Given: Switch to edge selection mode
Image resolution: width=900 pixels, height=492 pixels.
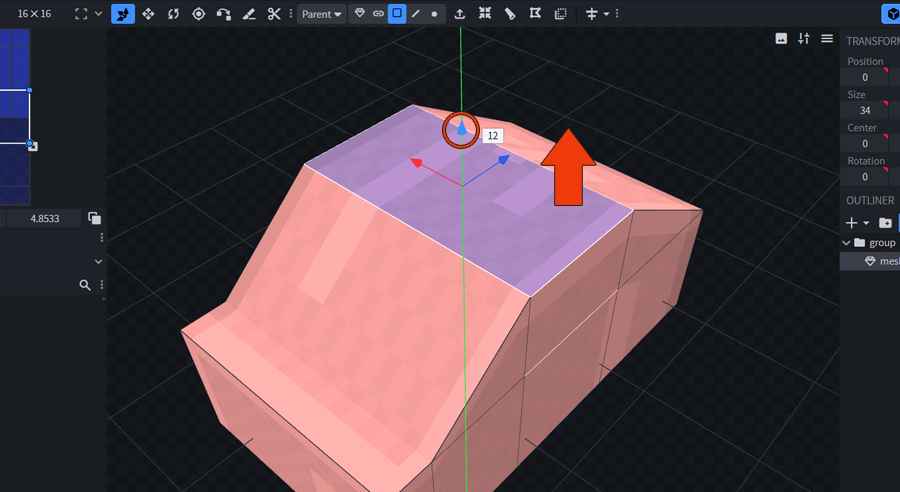Looking at the screenshot, I should pos(416,14).
